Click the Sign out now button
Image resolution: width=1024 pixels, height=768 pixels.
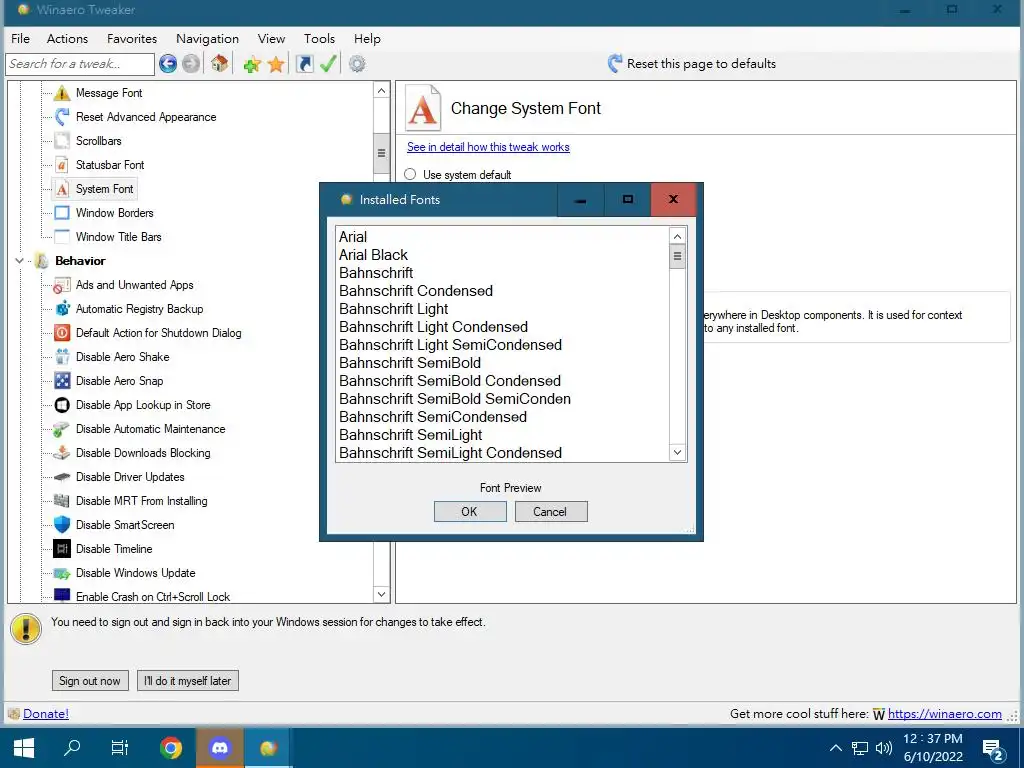90,680
